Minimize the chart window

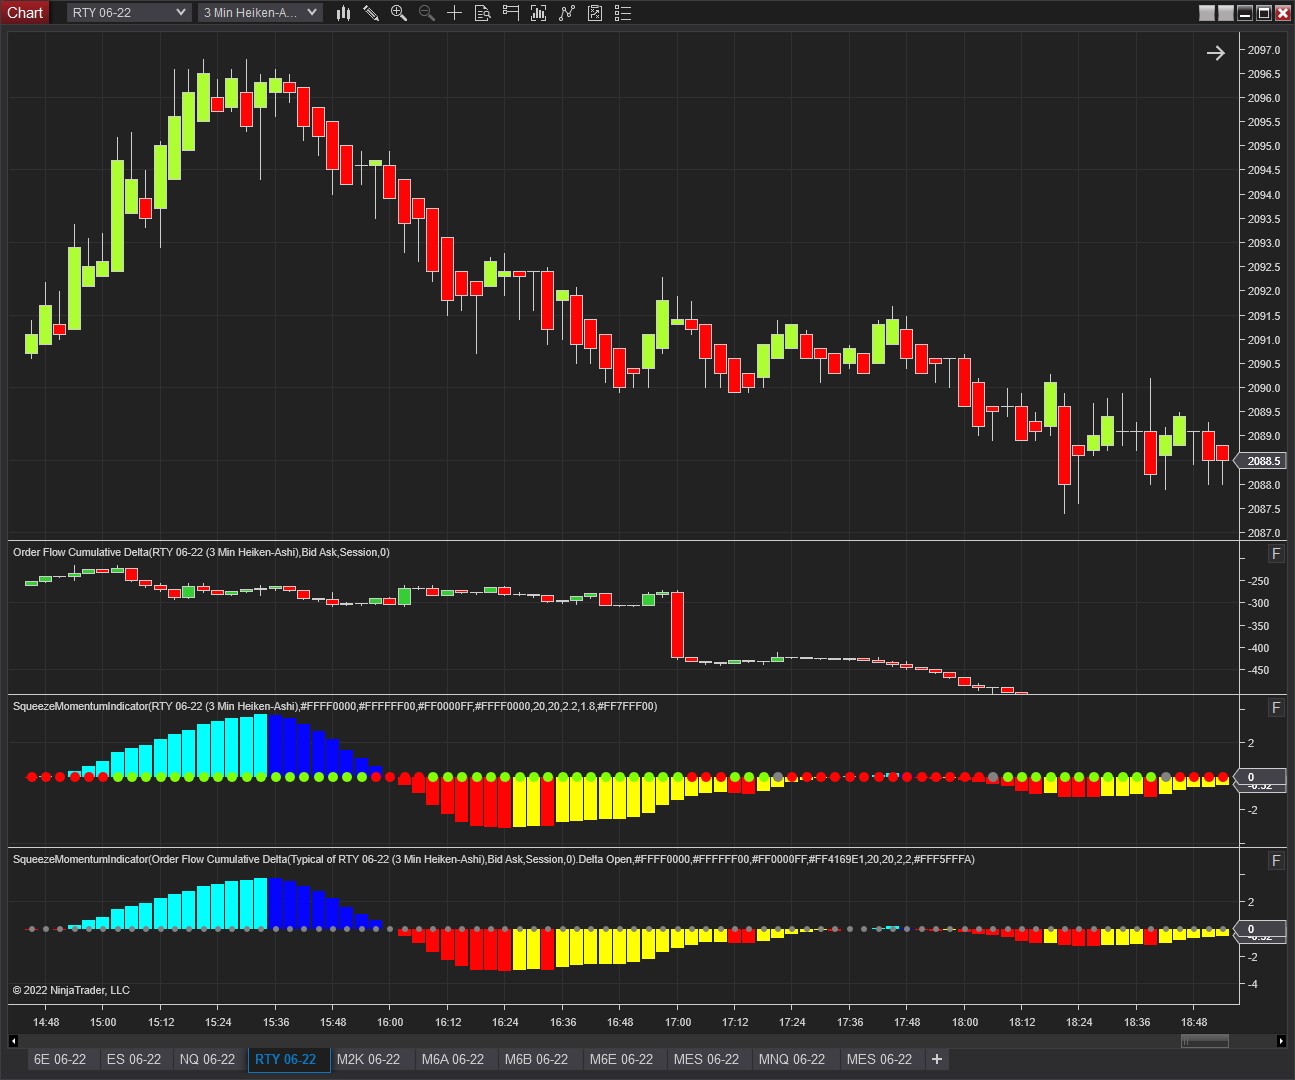pyautogui.click(x=1245, y=13)
